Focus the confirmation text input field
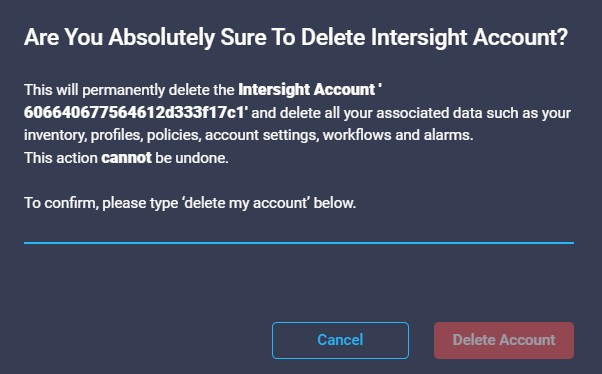 point(299,230)
